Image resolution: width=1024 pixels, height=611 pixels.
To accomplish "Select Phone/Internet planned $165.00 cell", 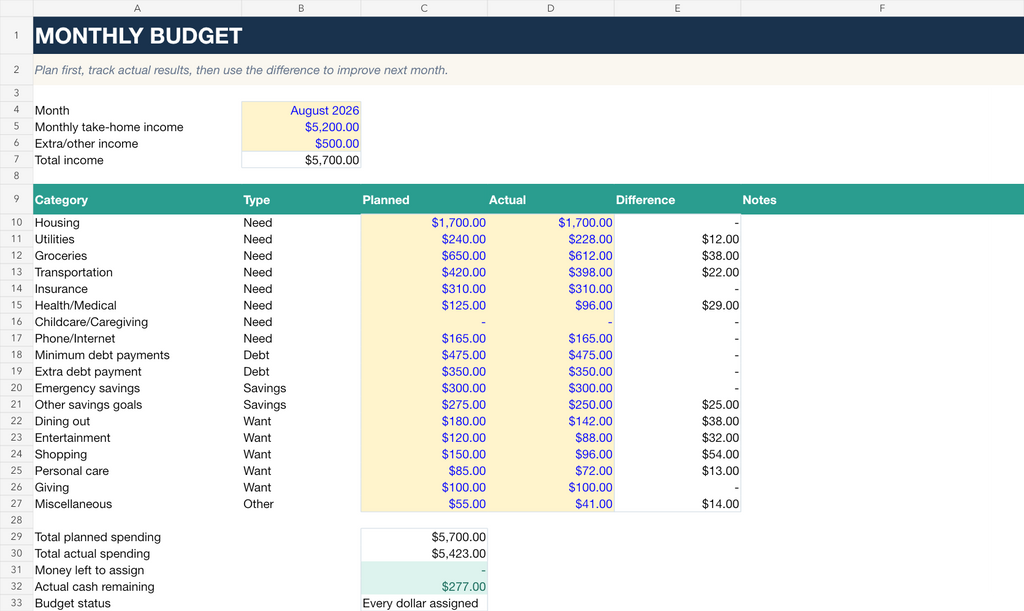I will [x=424, y=338].
